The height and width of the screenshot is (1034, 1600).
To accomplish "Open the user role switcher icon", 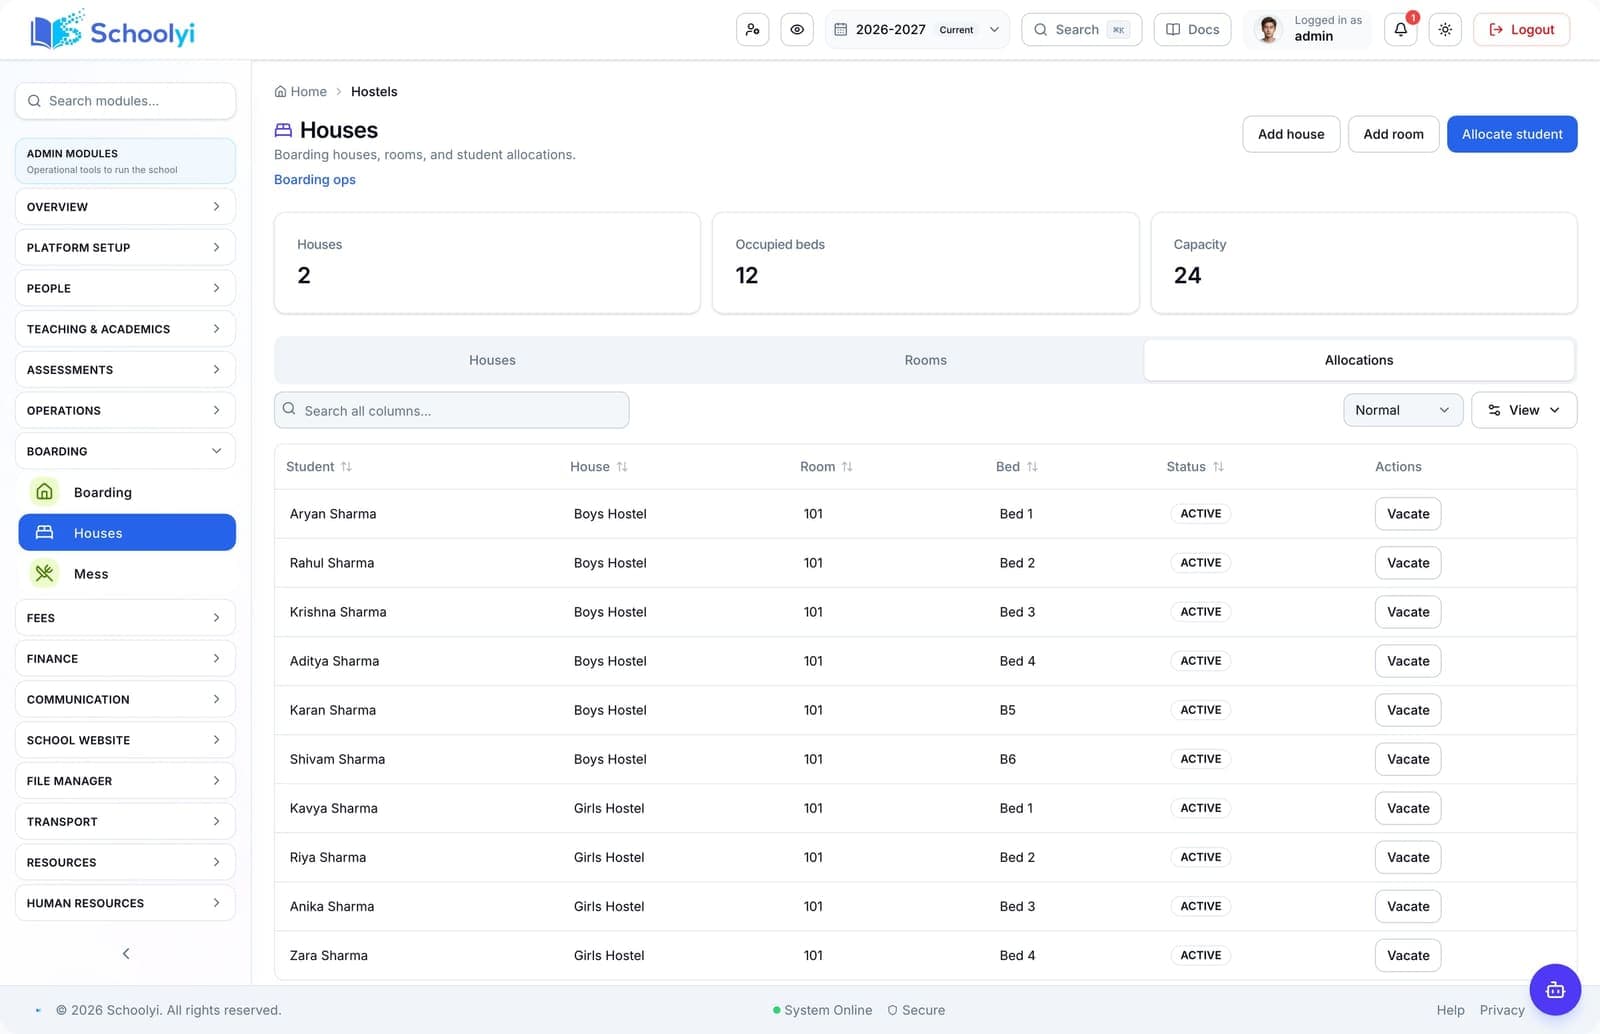I will [752, 30].
